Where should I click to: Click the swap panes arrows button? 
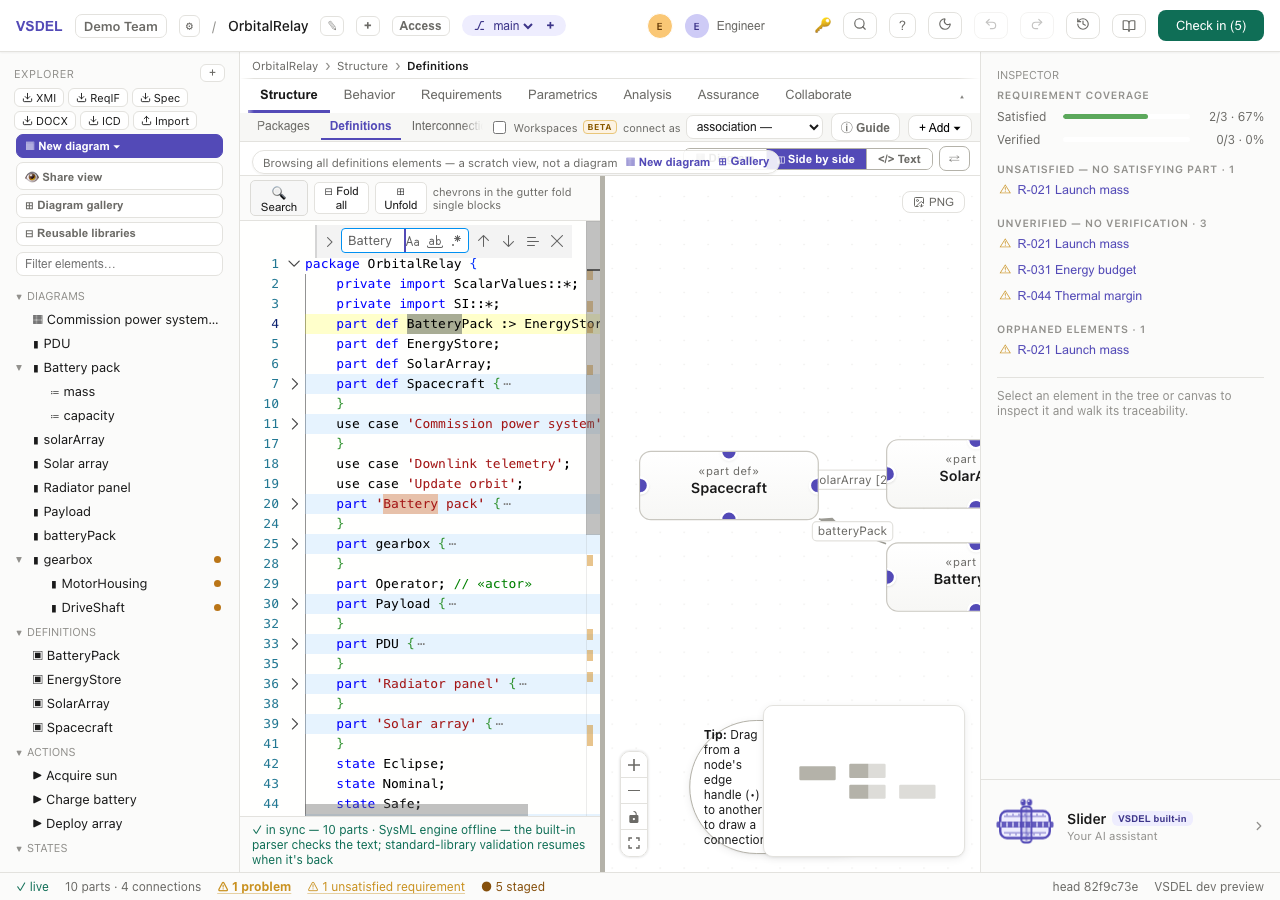pyautogui.click(x=954, y=158)
